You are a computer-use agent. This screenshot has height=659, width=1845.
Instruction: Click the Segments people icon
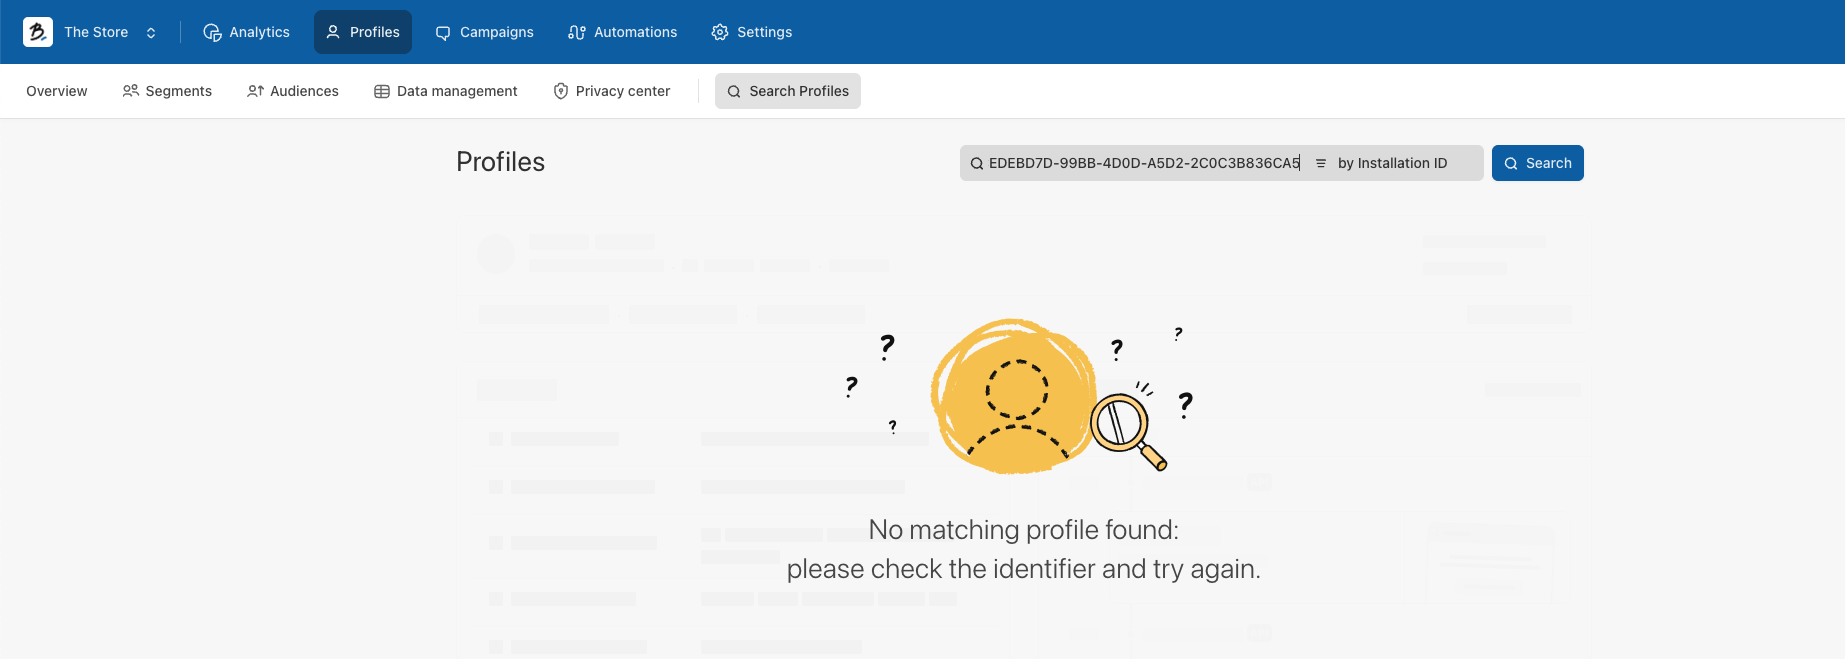(x=130, y=91)
